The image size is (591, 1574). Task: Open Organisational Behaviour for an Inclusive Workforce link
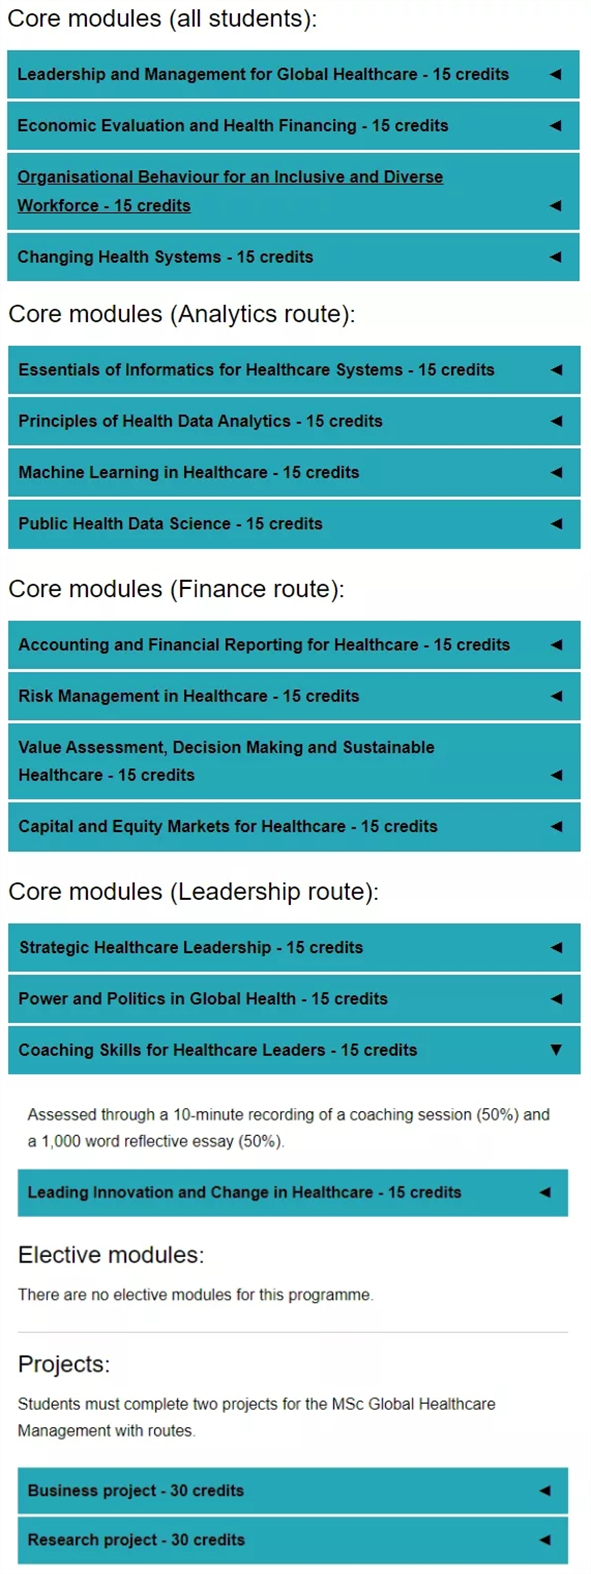(230, 191)
